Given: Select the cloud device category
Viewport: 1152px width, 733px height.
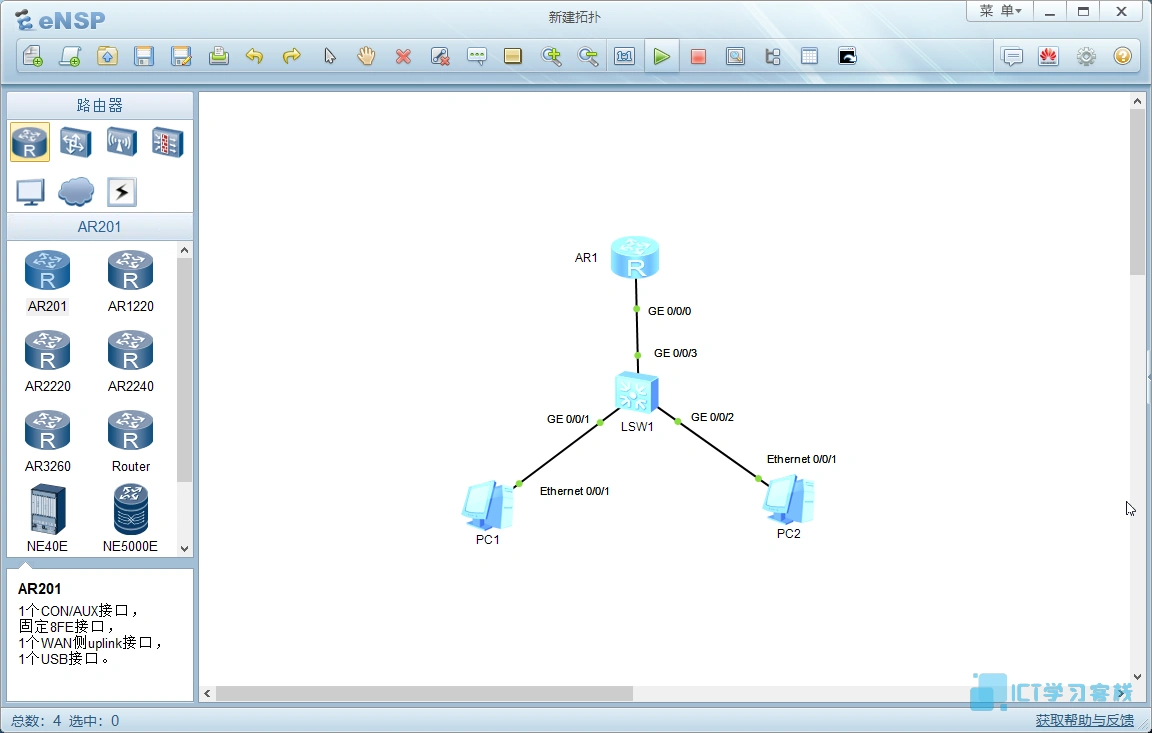Looking at the screenshot, I should 76,192.
